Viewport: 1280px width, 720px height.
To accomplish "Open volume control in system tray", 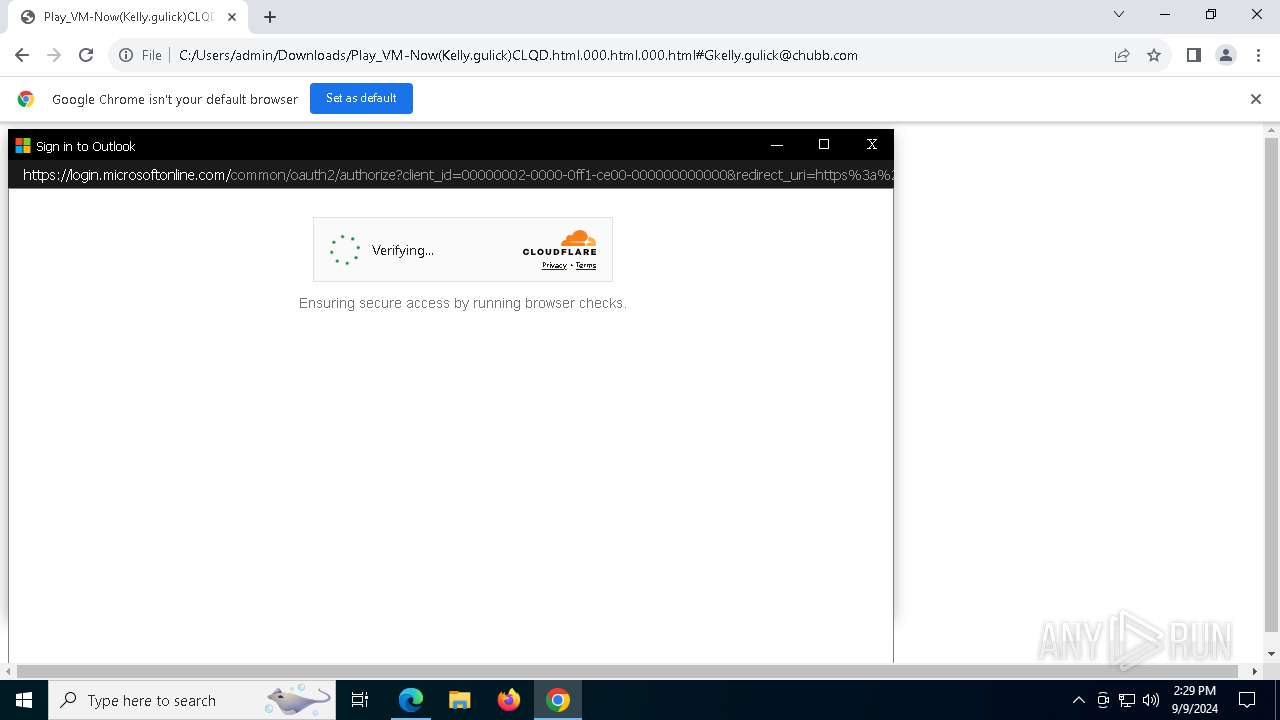I will click(x=1151, y=700).
